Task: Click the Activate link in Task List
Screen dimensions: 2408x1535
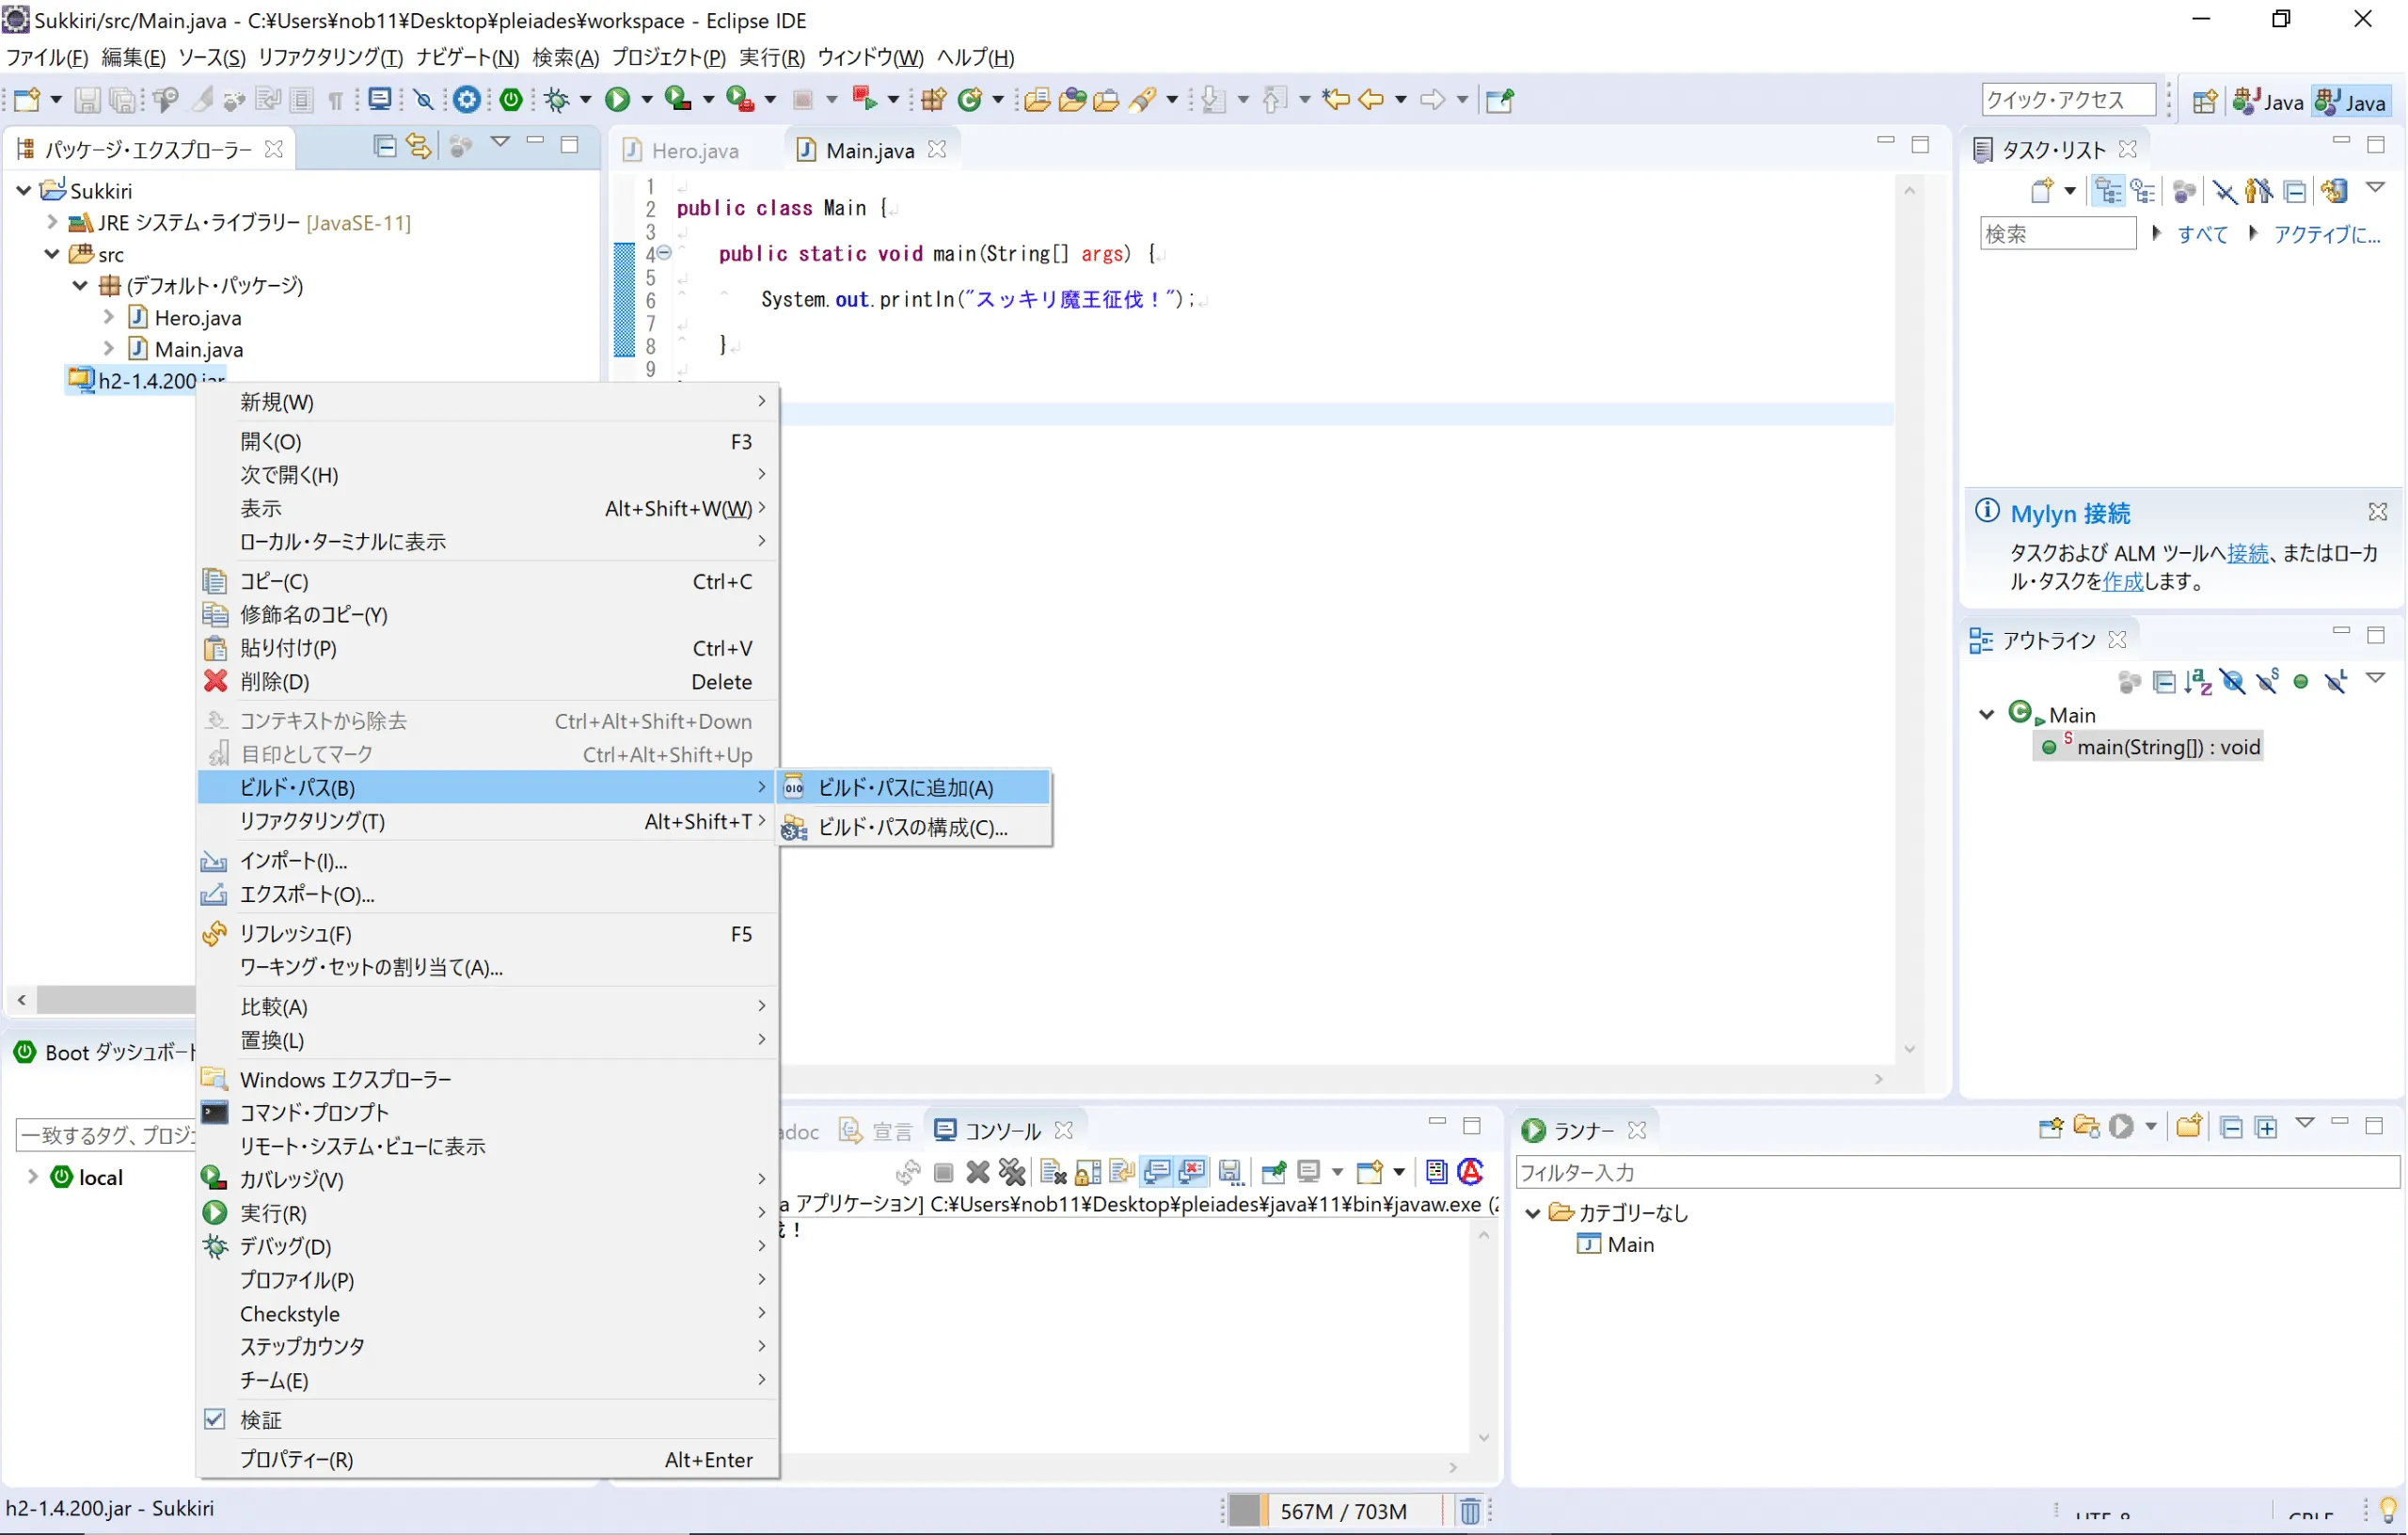Action: click(2327, 234)
